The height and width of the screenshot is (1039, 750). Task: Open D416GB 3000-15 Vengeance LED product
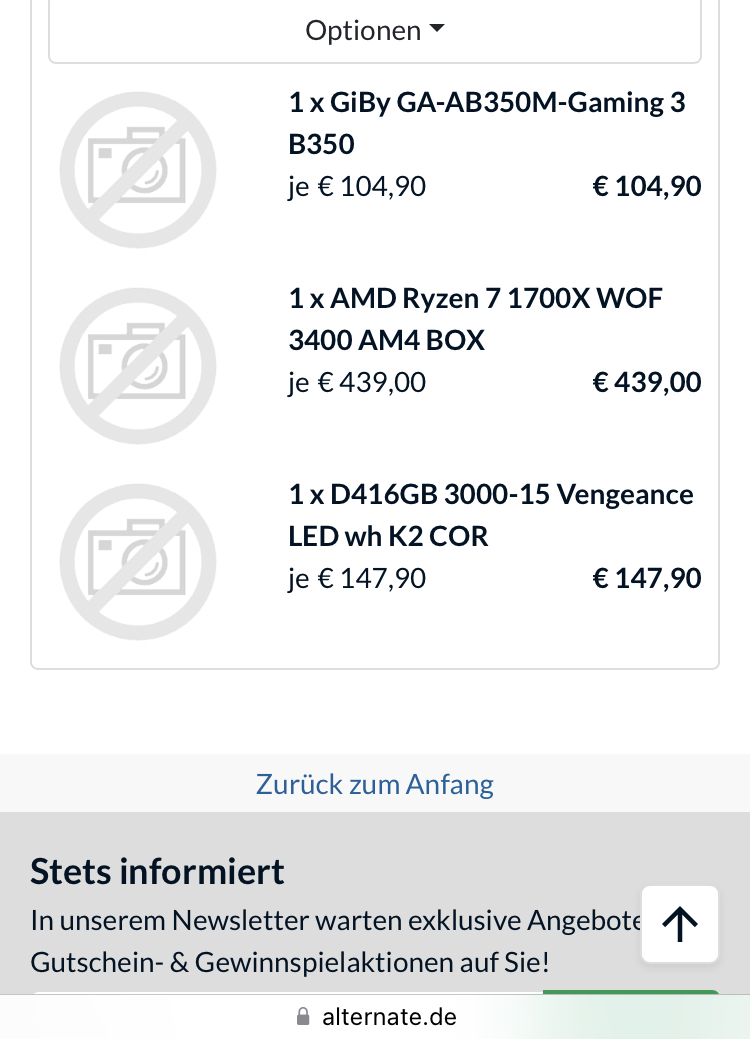[490, 515]
